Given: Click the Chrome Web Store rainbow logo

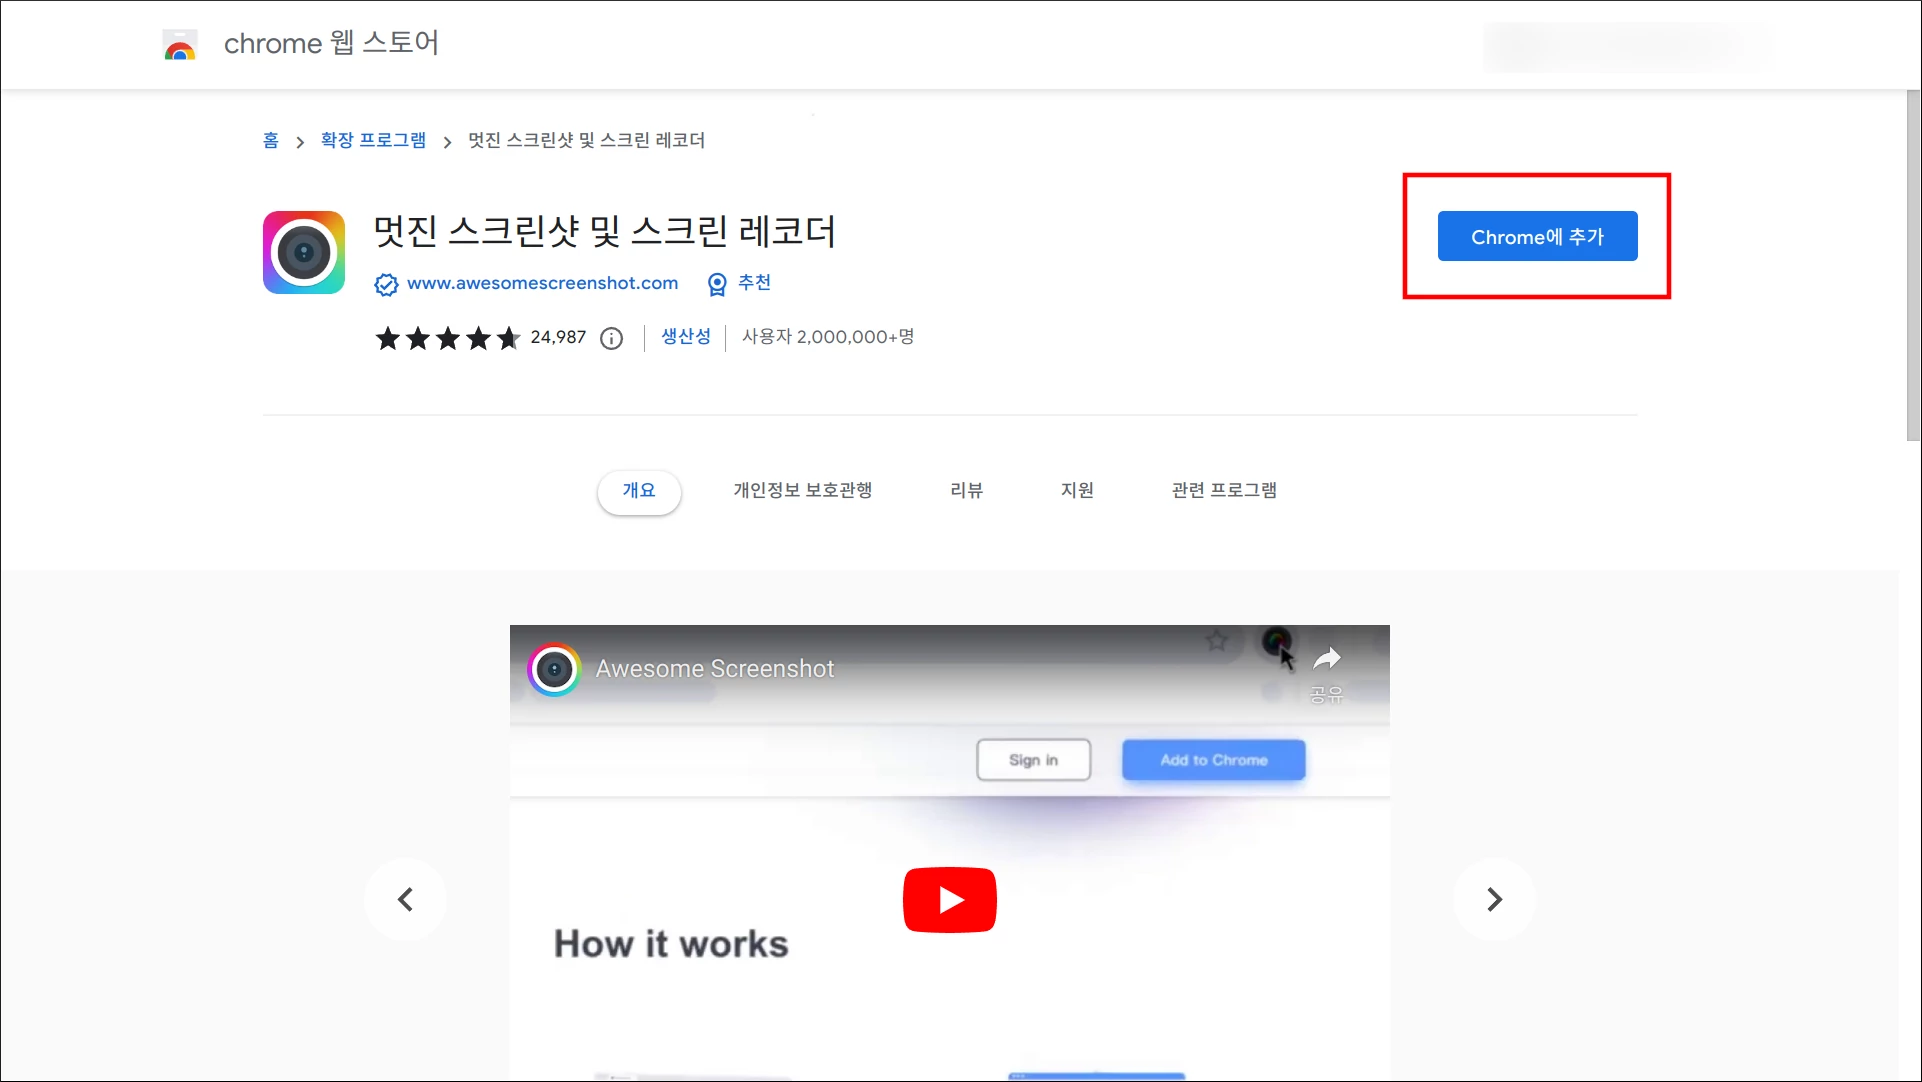Looking at the screenshot, I should (x=180, y=45).
